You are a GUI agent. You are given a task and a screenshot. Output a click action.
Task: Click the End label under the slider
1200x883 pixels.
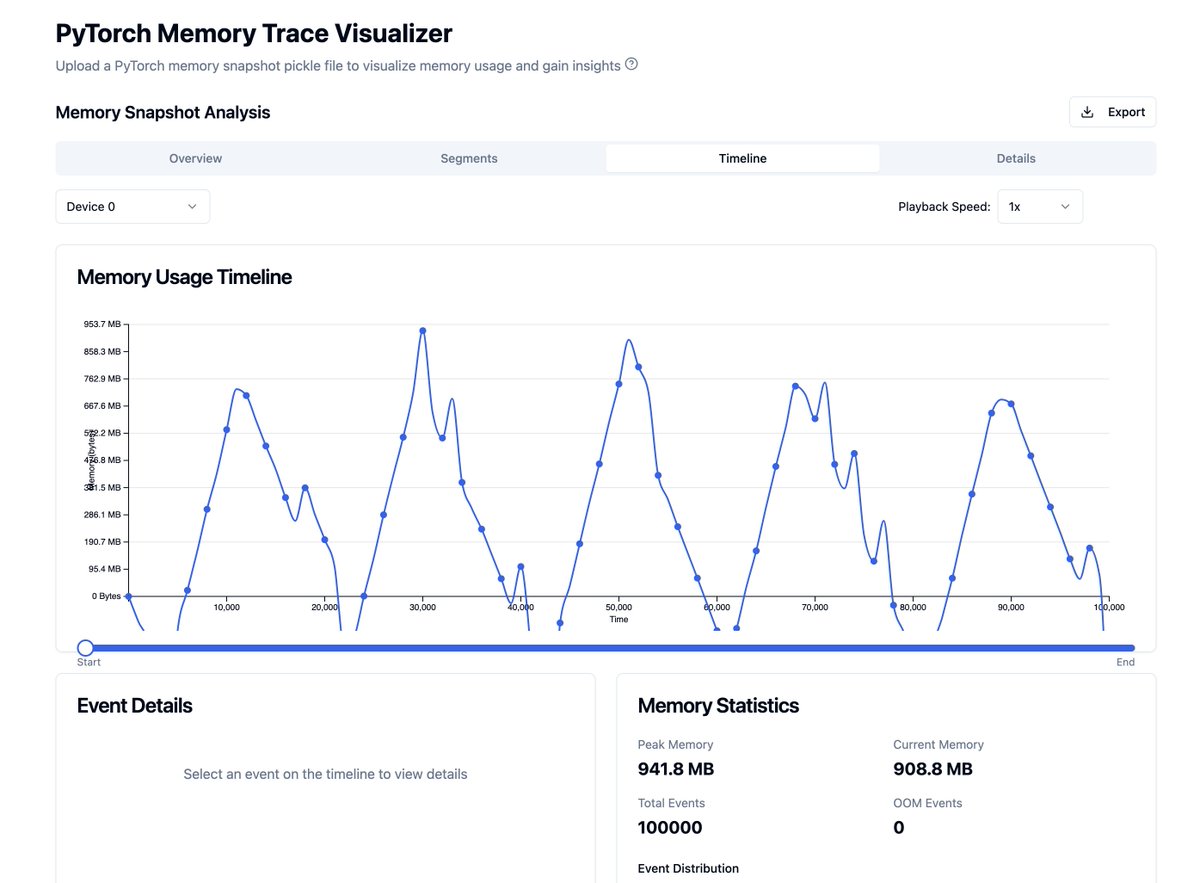pos(1126,662)
